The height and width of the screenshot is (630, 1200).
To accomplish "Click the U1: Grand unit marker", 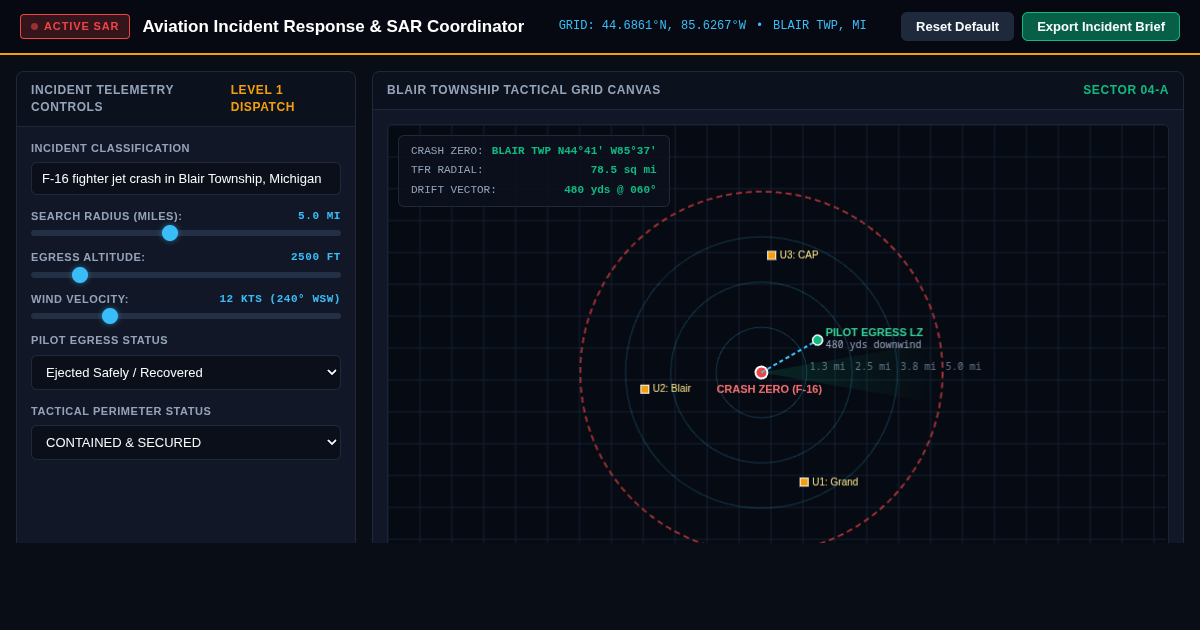I will click(x=804, y=482).
